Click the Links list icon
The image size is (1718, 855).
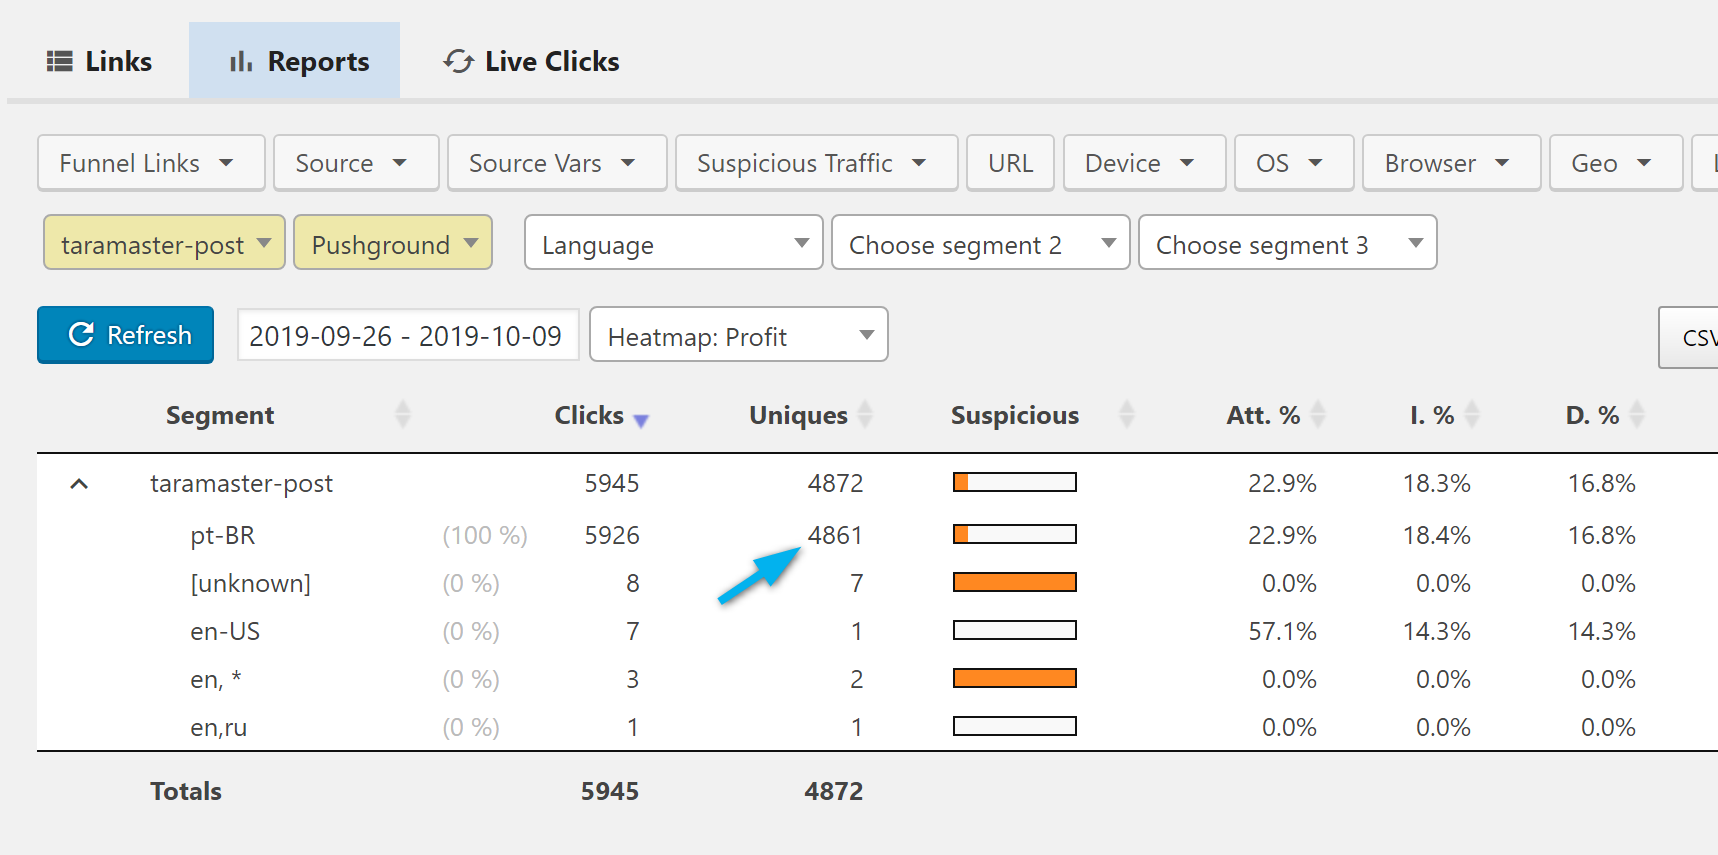click(60, 62)
